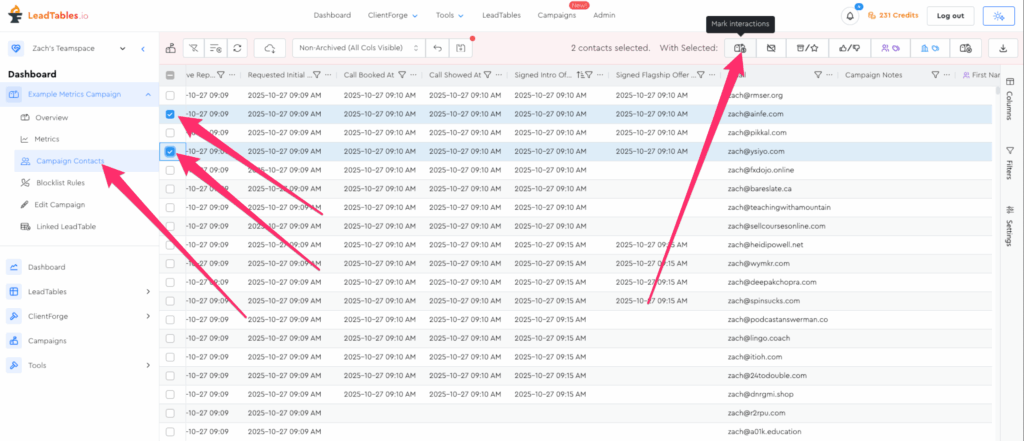Open the Metrics sidebar item
The width and height of the screenshot is (1024, 441).
[47, 139]
